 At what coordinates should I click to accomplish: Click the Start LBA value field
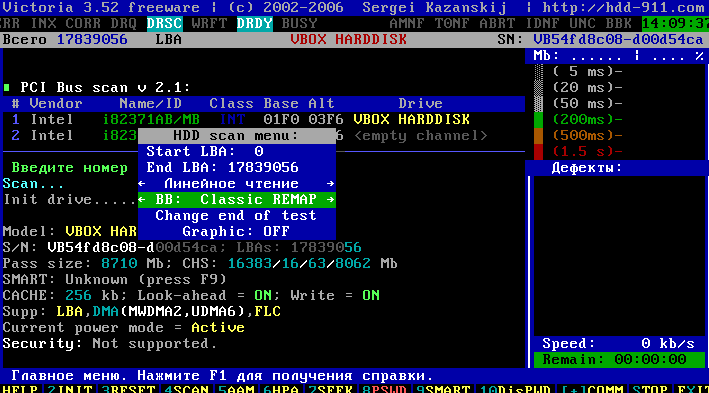[259, 152]
